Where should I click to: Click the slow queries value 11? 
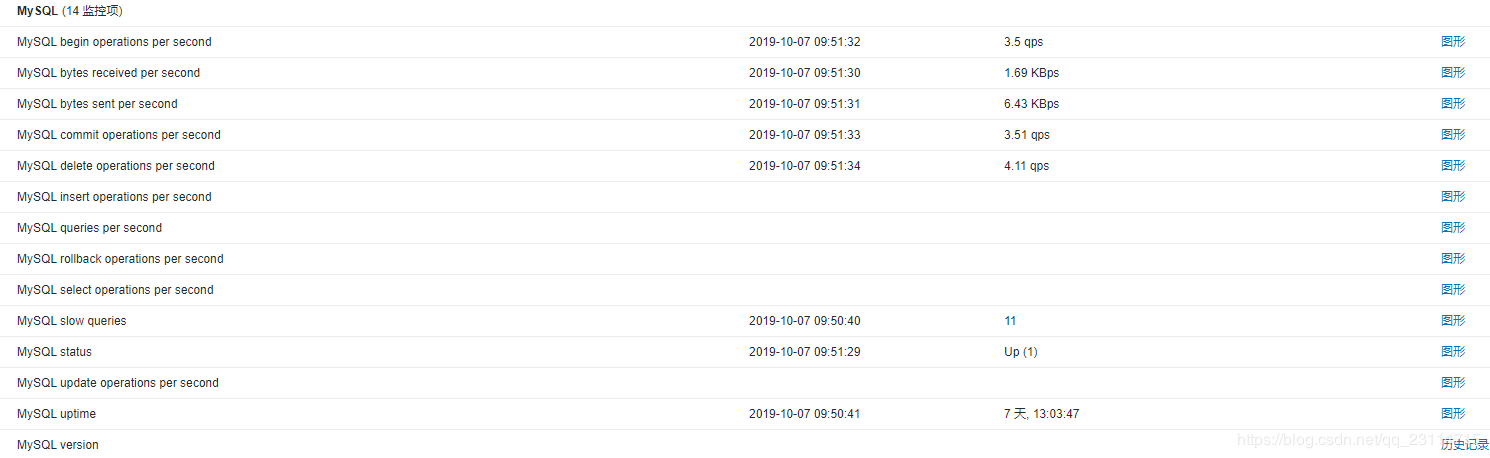(x=1010, y=321)
